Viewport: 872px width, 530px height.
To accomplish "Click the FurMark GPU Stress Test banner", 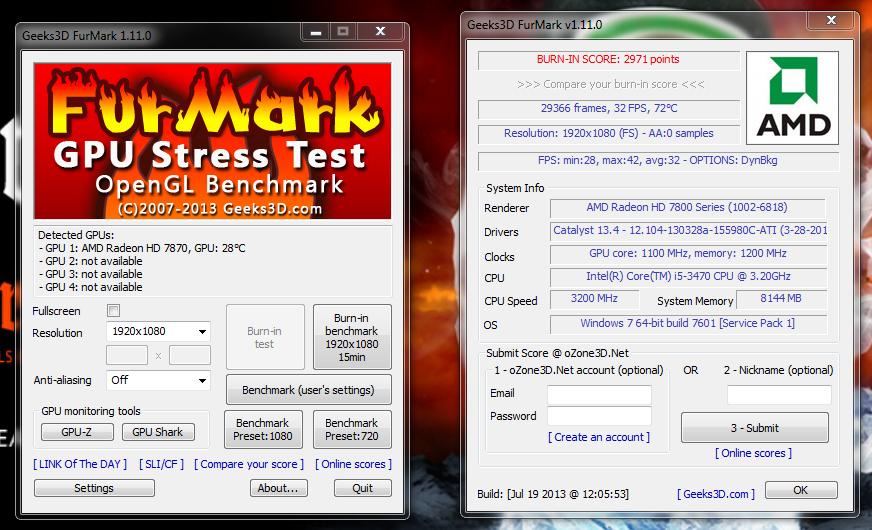I will point(212,141).
